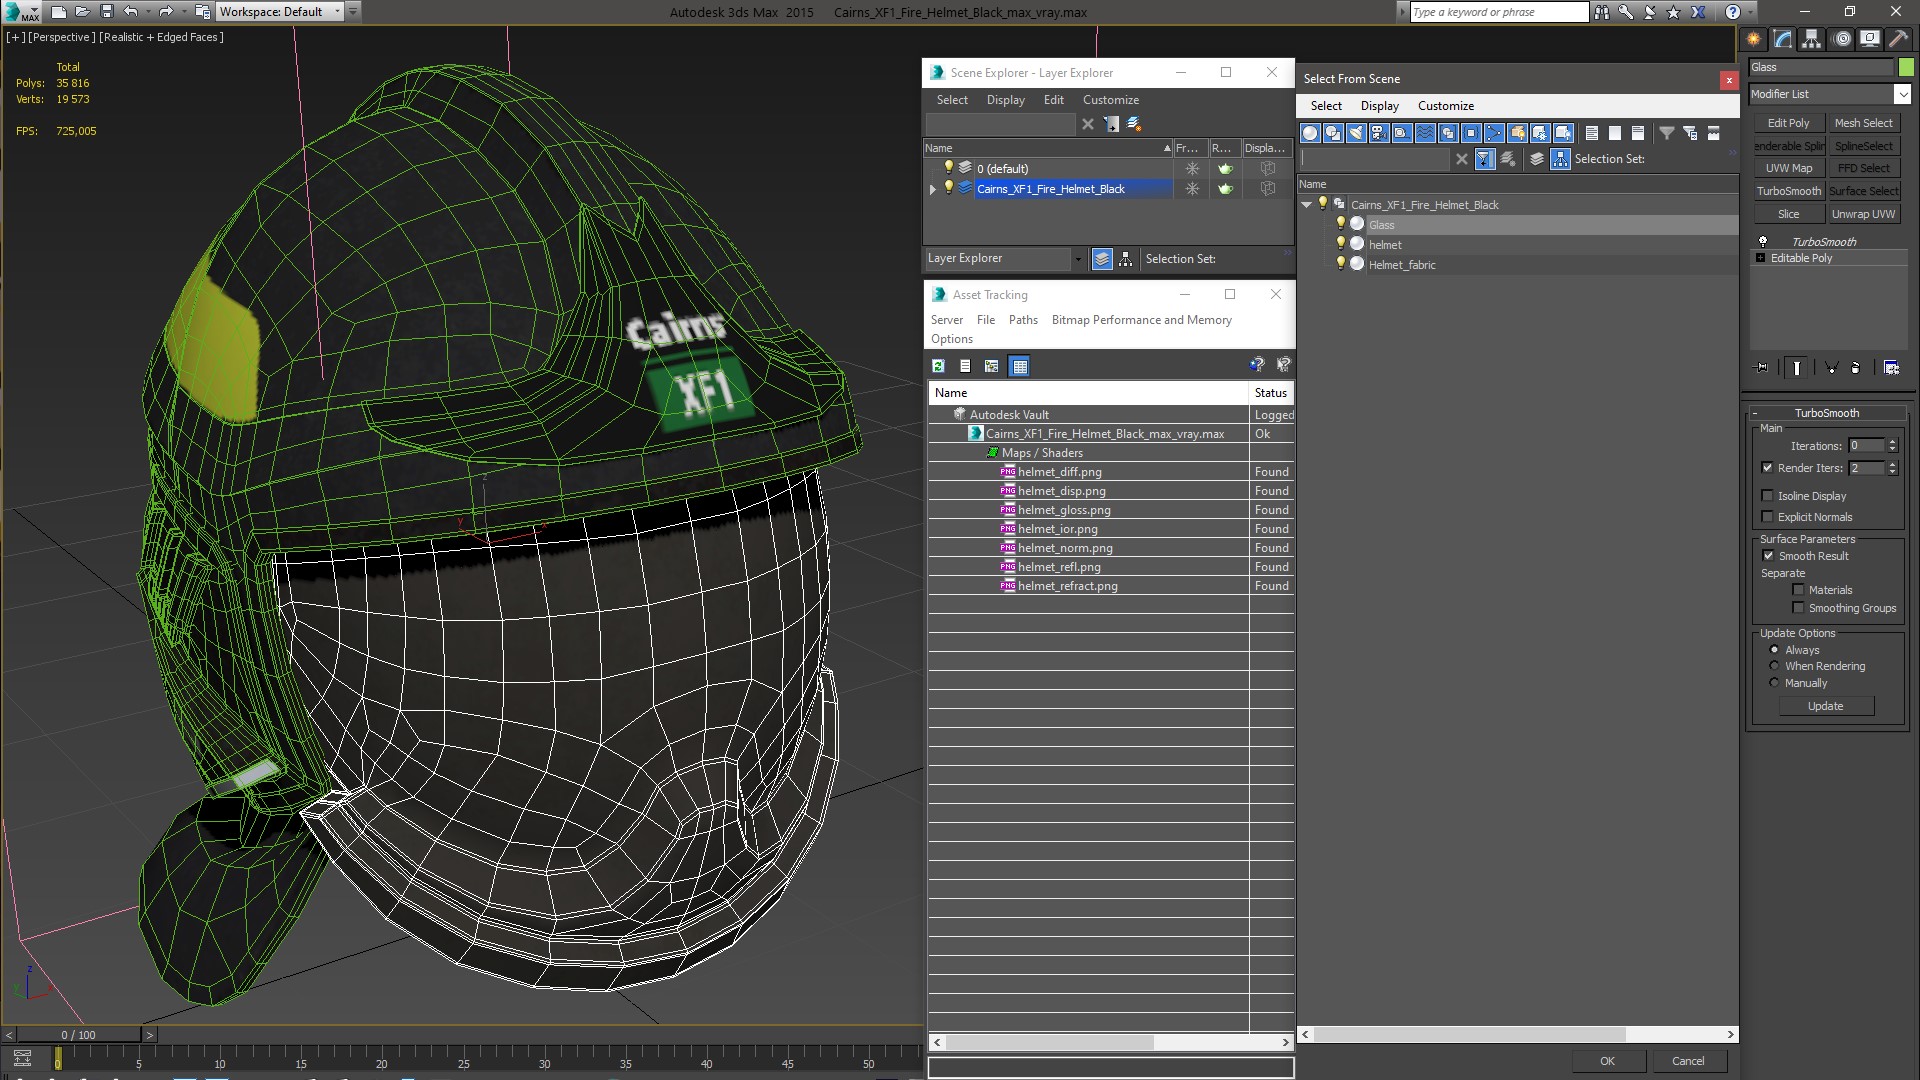Expand the Editable Poly stack entry
1920x1080 pixels.
click(1761, 258)
